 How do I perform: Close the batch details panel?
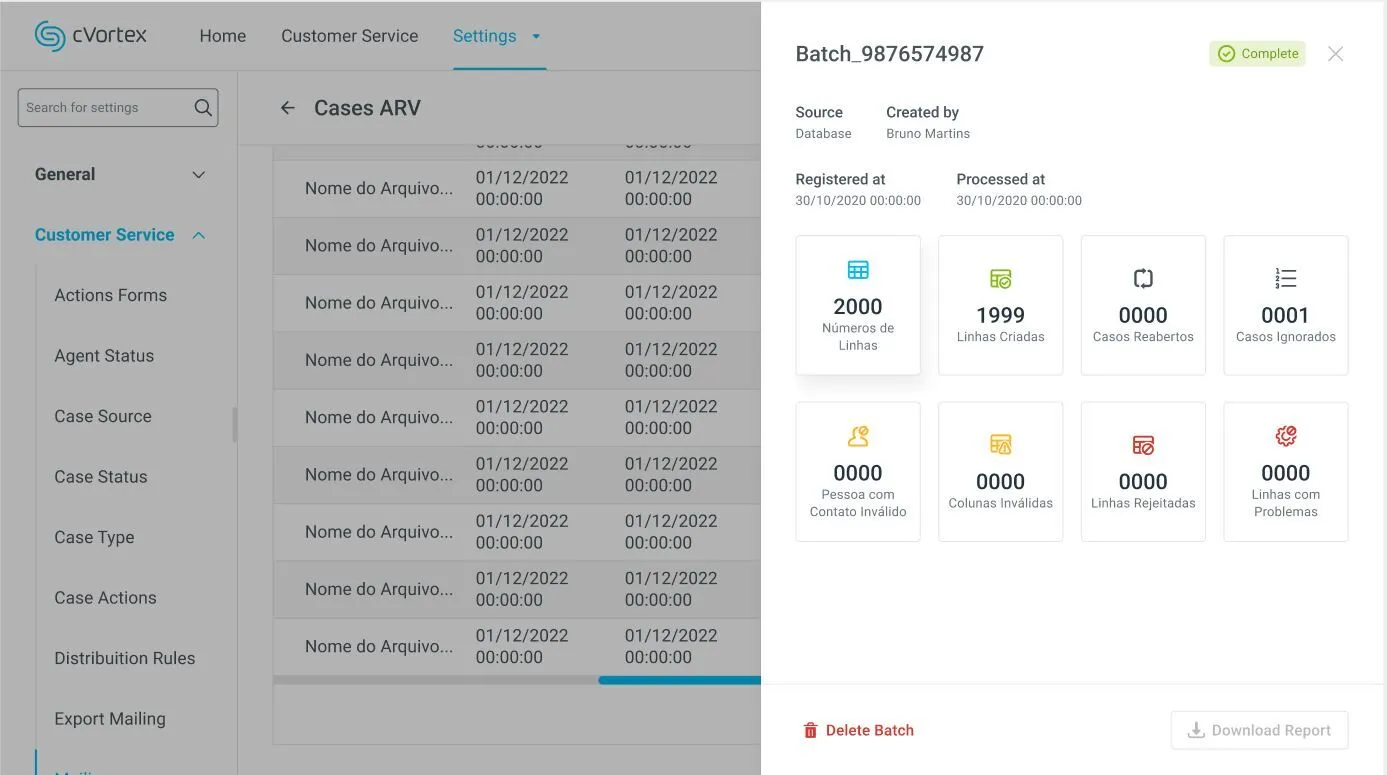tap(1335, 54)
